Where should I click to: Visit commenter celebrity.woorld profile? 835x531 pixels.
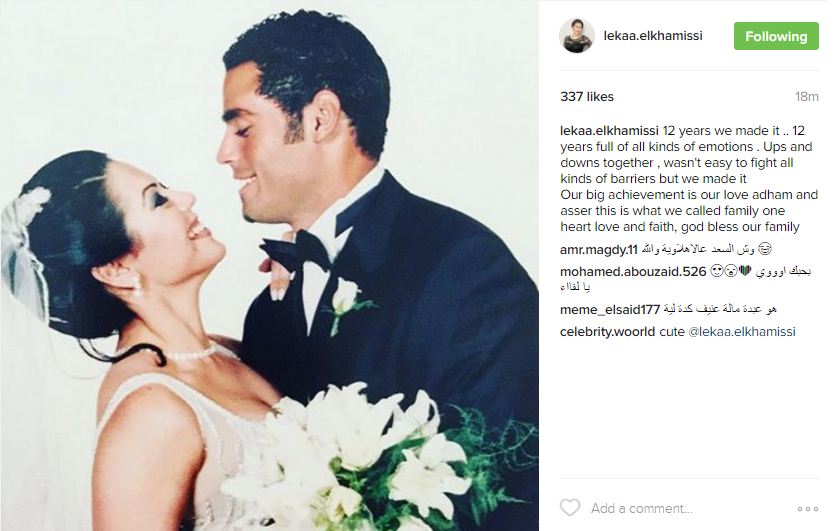[x=607, y=332]
